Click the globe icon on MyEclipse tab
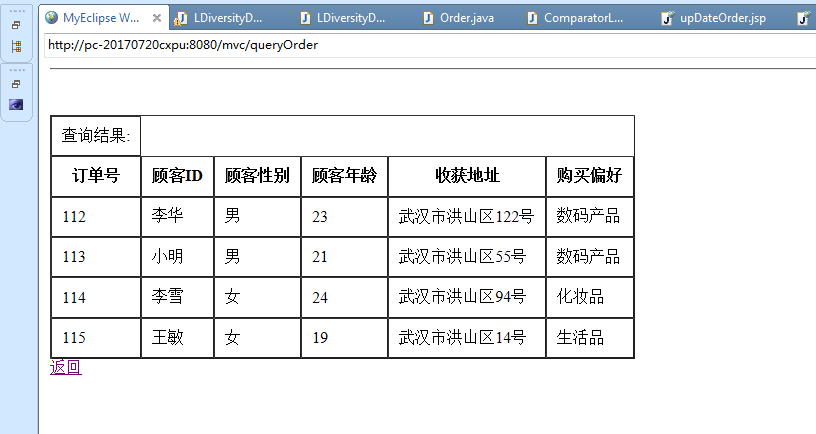 click(51, 18)
